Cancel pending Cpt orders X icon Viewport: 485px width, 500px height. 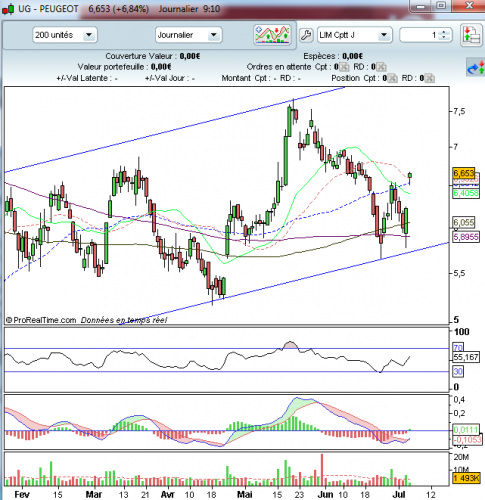(344, 67)
